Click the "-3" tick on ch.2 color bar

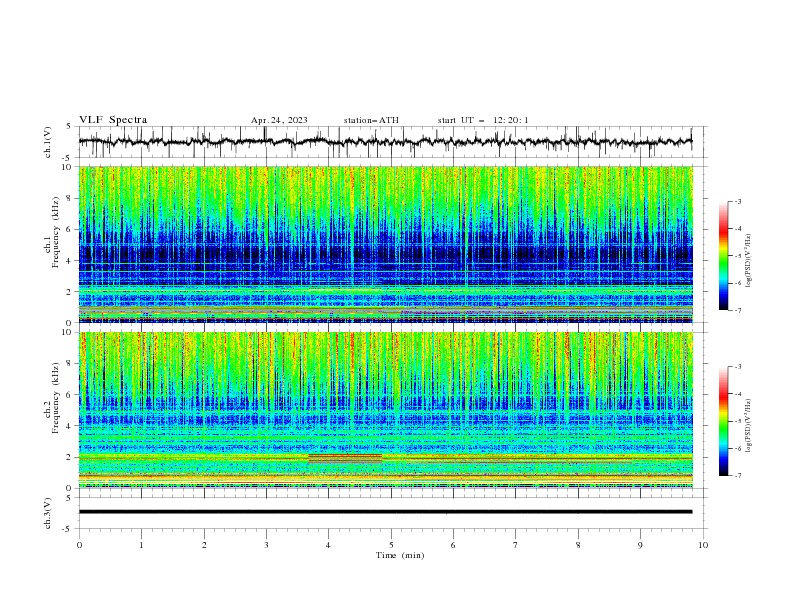point(738,367)
